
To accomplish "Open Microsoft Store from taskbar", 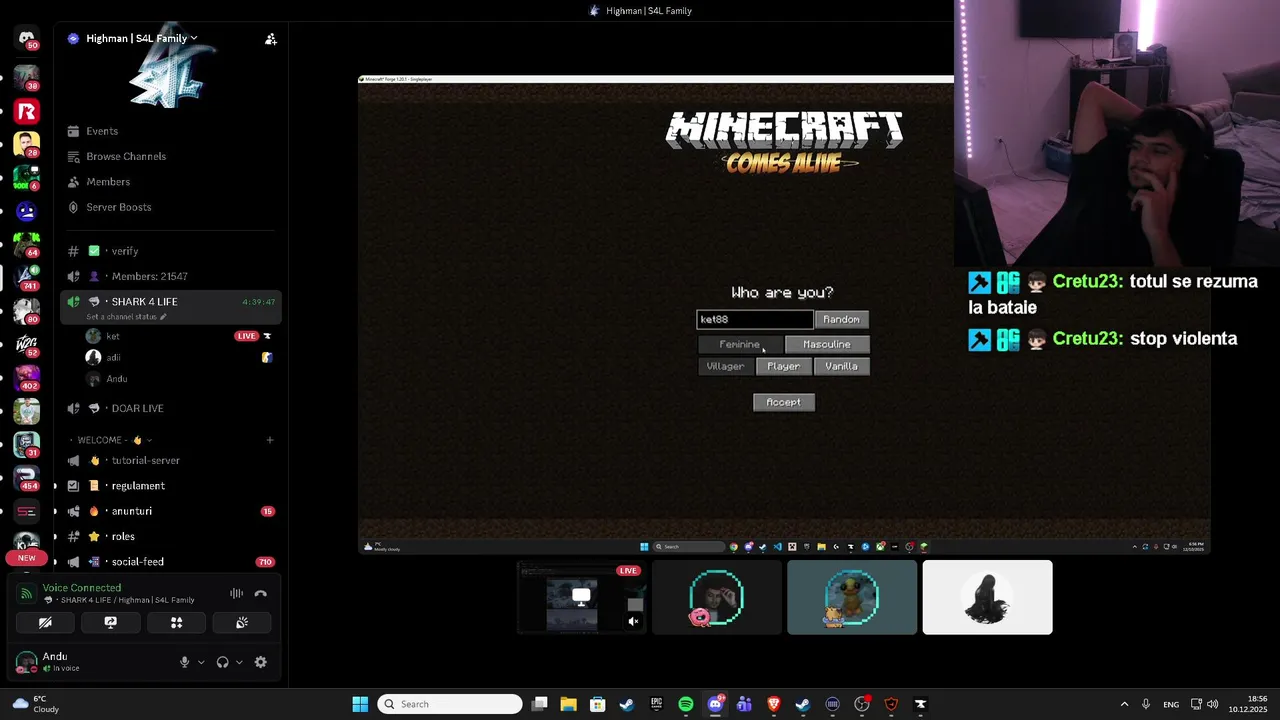I will point(597,704).
